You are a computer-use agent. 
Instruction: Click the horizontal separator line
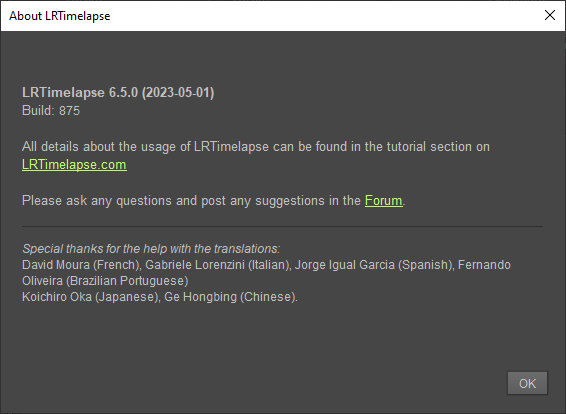click(x=282, y=227)
